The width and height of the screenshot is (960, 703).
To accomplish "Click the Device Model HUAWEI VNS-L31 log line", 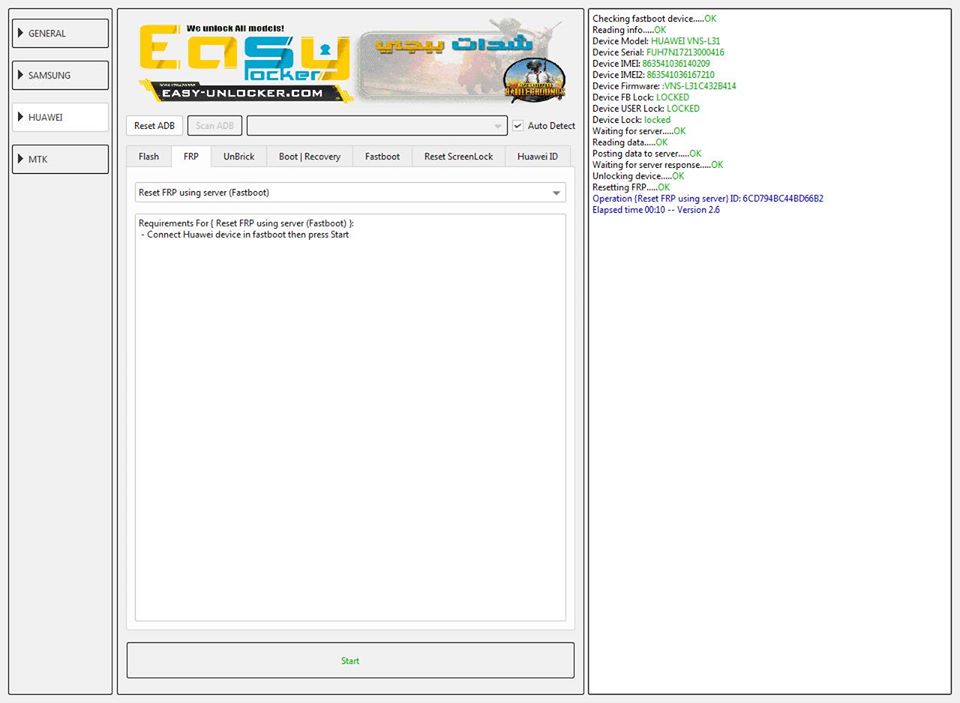I will [x=656, y=41].
